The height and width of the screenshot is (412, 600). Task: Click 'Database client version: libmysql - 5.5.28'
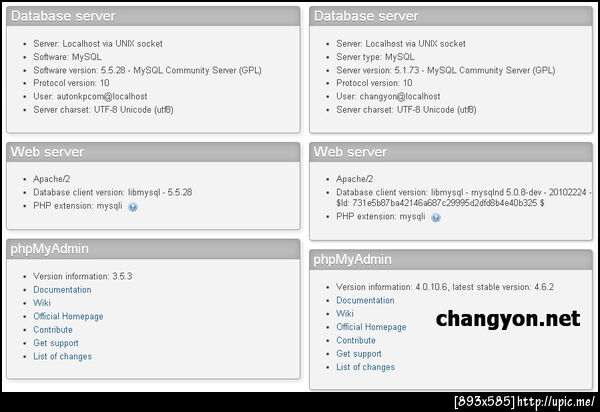113,192
